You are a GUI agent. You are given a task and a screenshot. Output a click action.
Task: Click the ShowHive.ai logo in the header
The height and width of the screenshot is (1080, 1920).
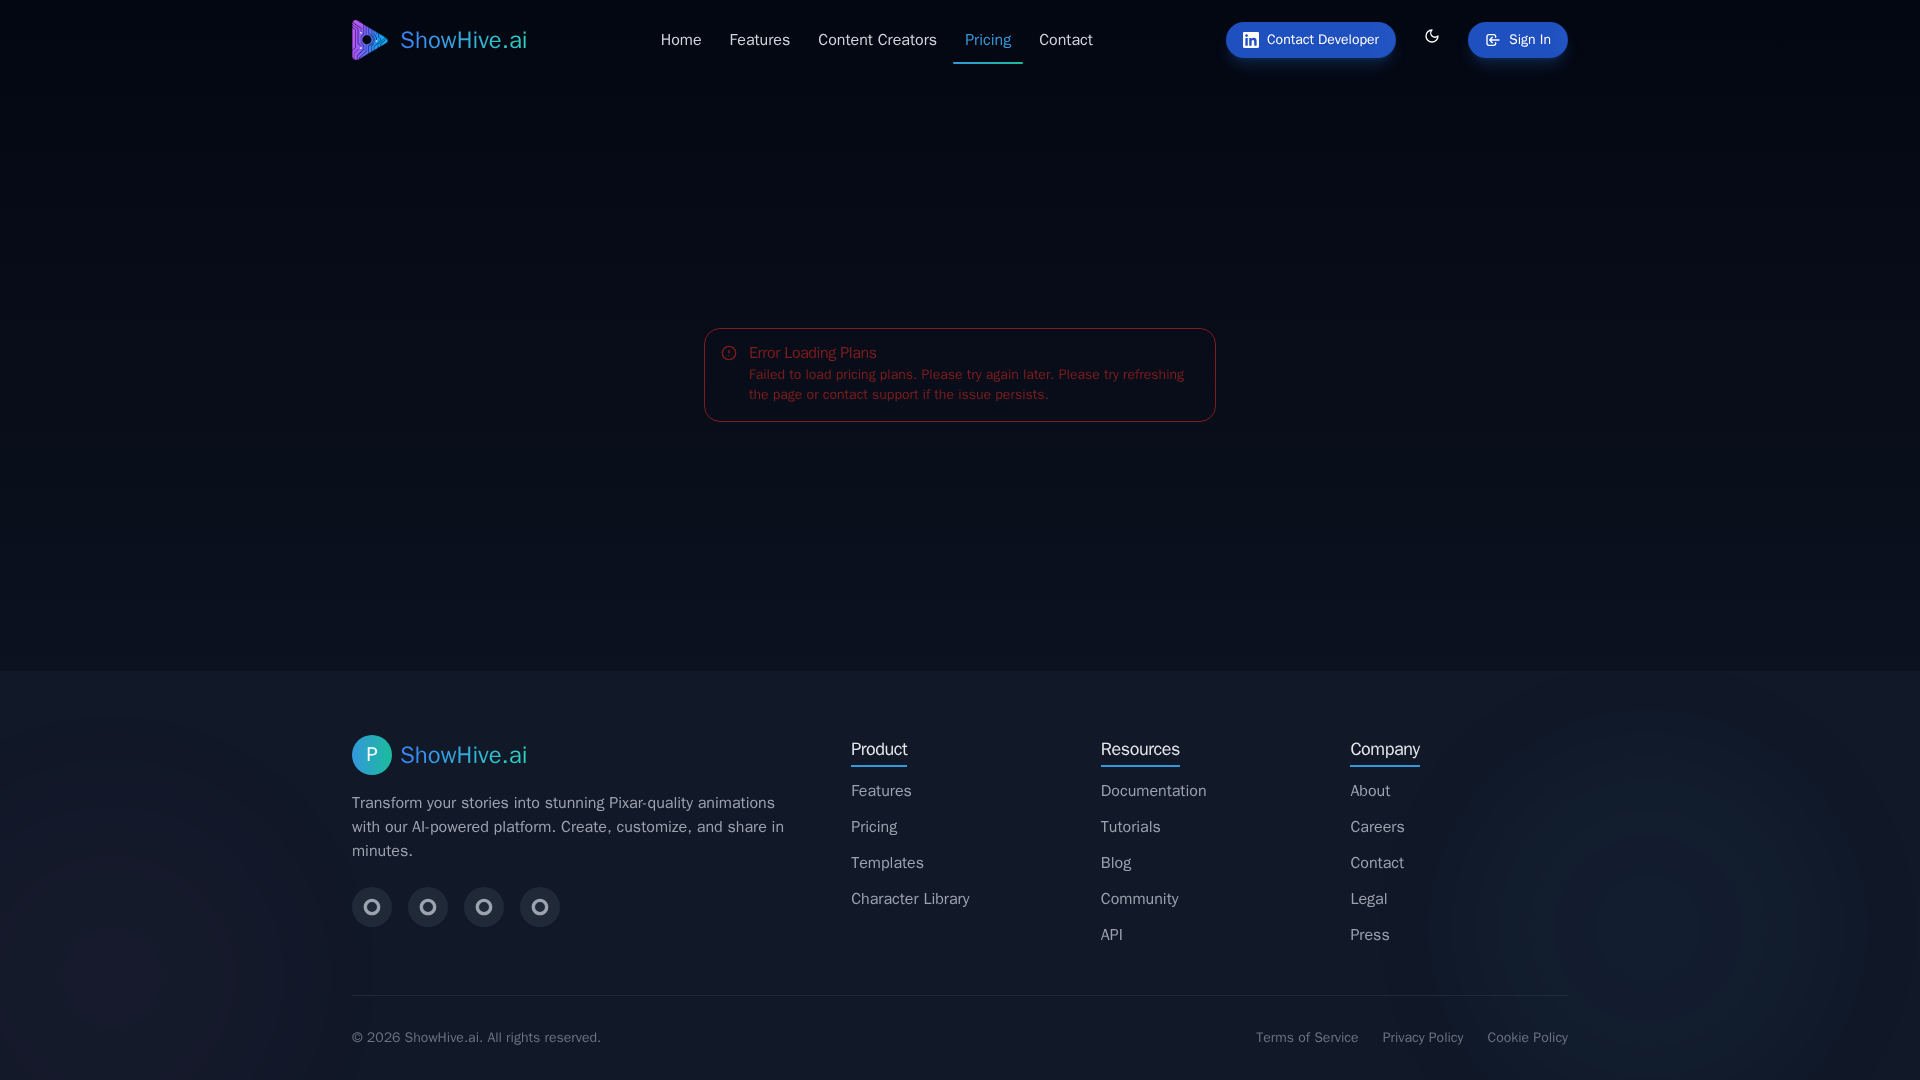(437, 40)
